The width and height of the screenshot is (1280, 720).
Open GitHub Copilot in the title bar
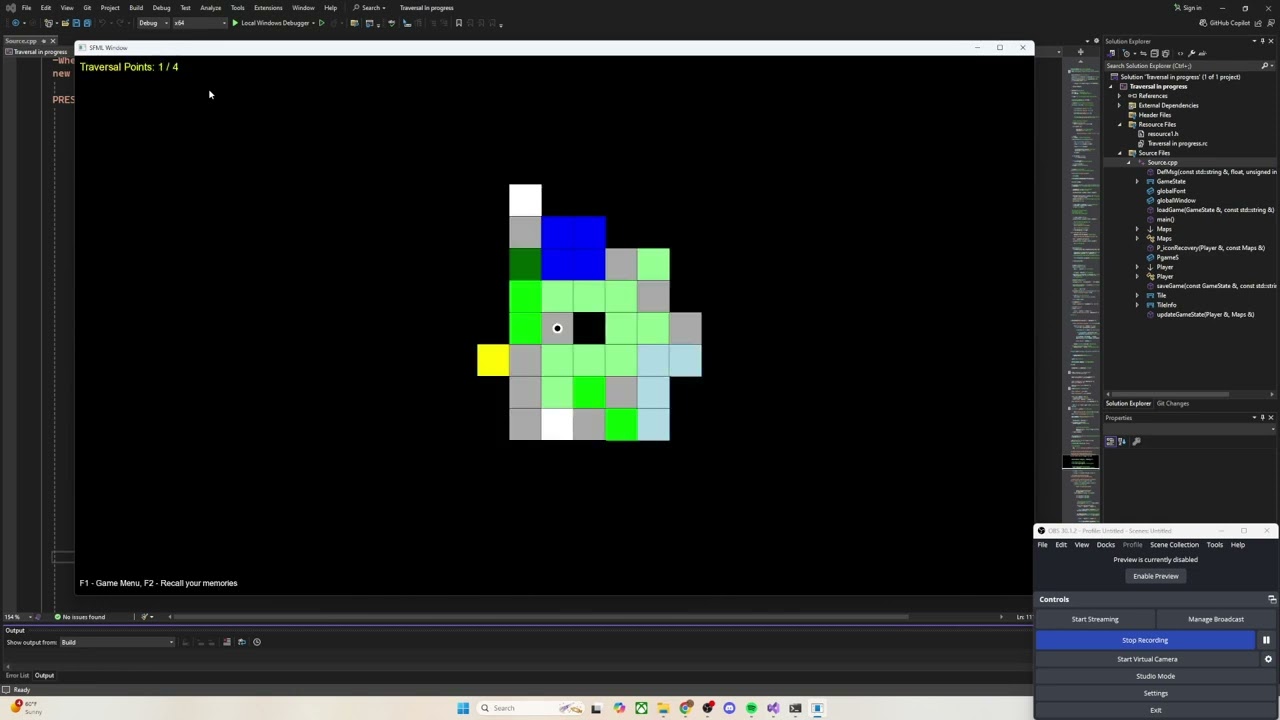1225,23
